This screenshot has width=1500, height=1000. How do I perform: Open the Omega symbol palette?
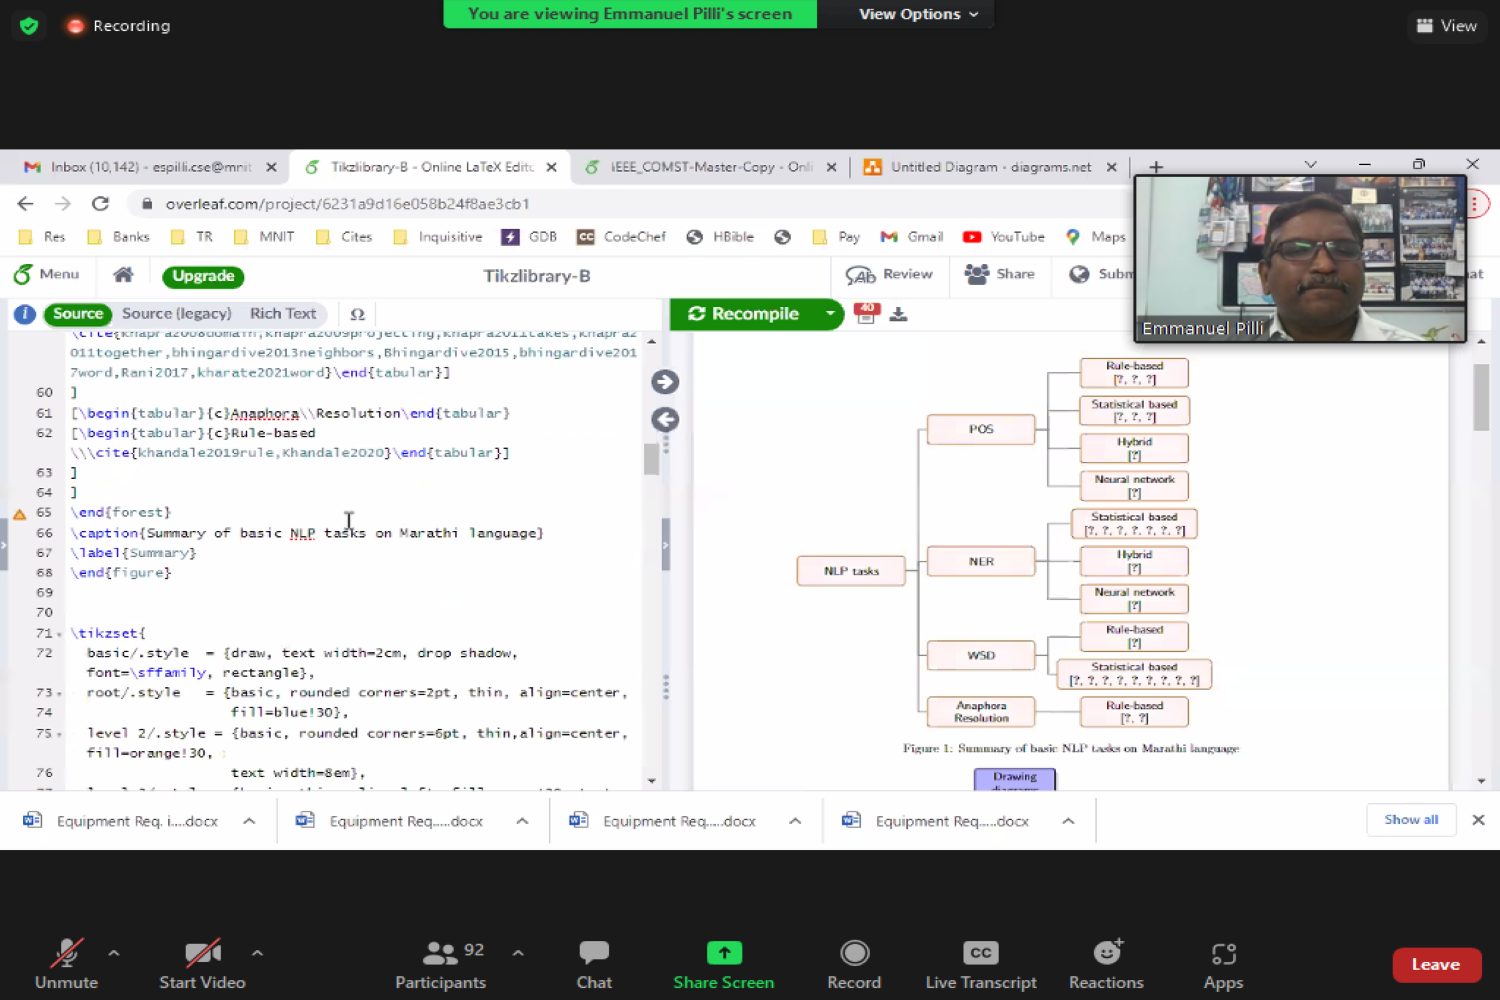pos(357,314)
